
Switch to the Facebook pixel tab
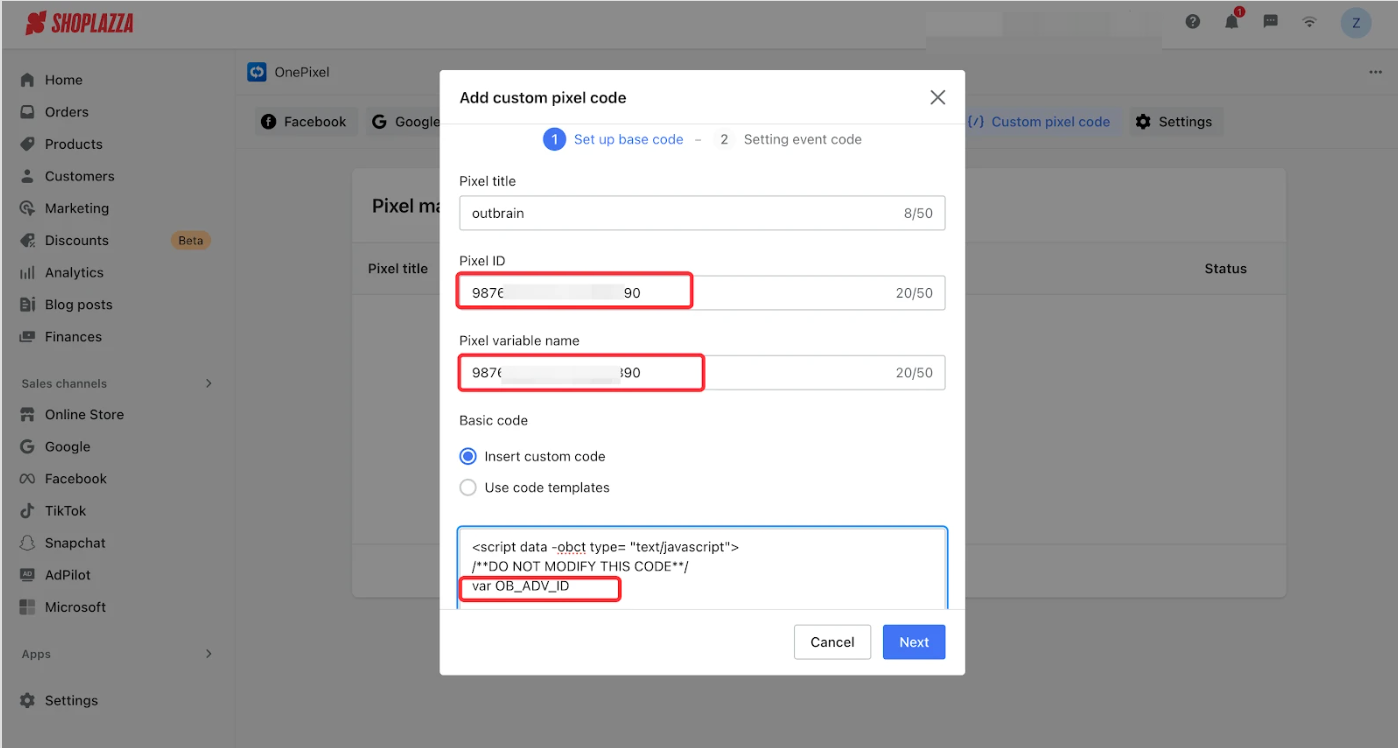click(x=305, y=122)
